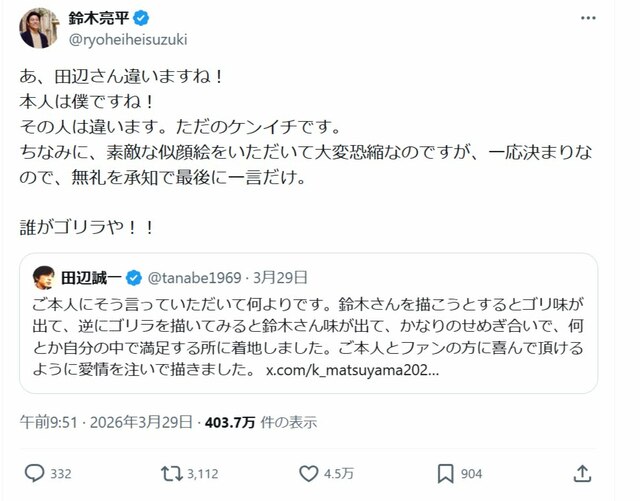Open the 田辺誠一 name in quoted tweet
Viewport: 640px width, 501px height.
click(92, 276)
